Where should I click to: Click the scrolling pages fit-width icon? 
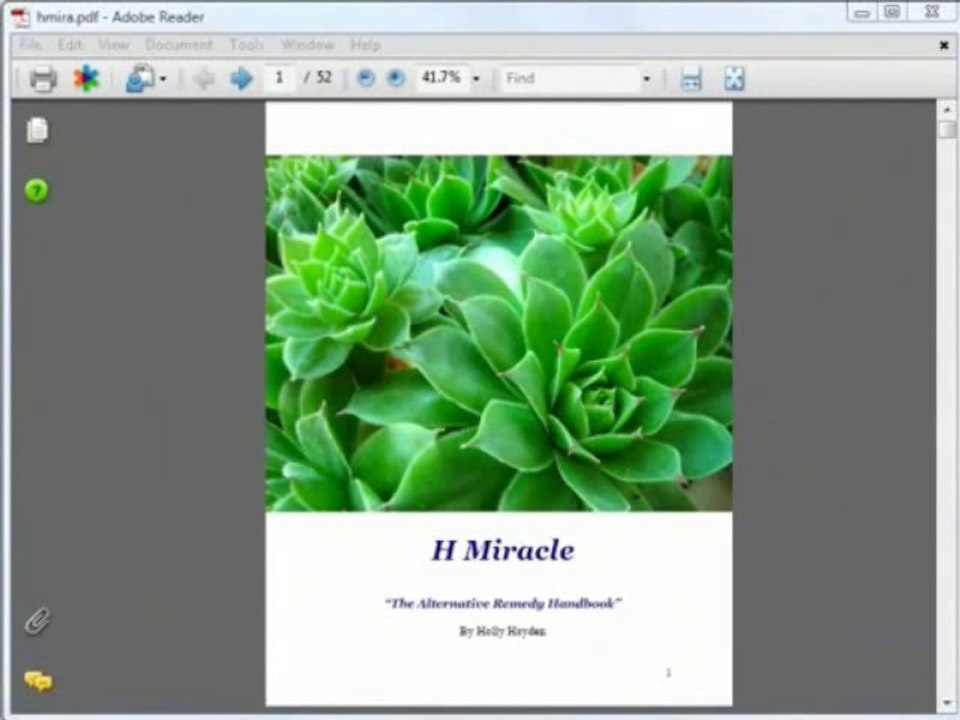tap(691, 79)
